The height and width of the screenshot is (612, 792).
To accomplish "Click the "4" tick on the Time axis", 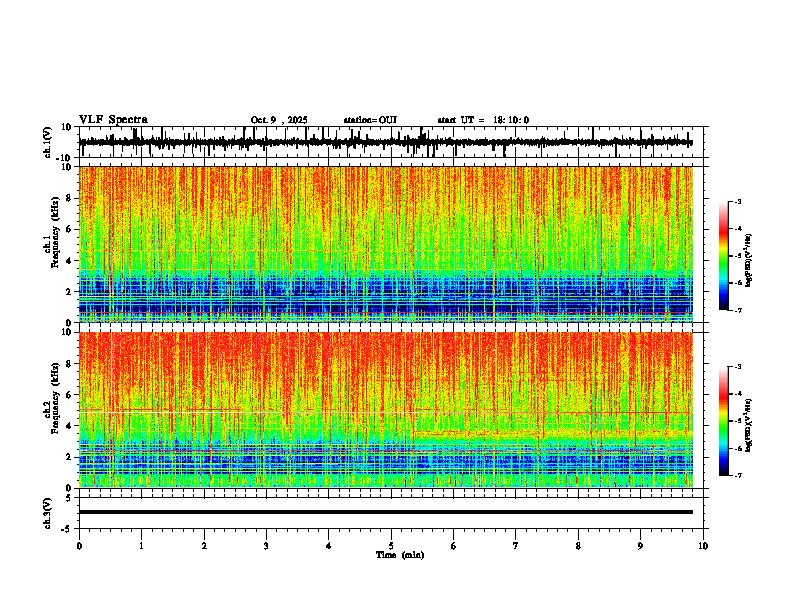I will [x=329, y=546].
